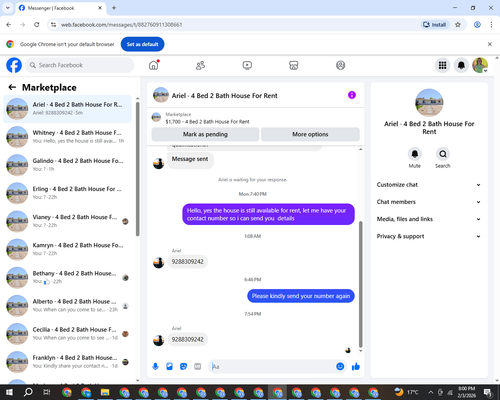Screen dimensions: 500x400
Task: Click the Chrome address bar URL
Action: click(121, 25)
